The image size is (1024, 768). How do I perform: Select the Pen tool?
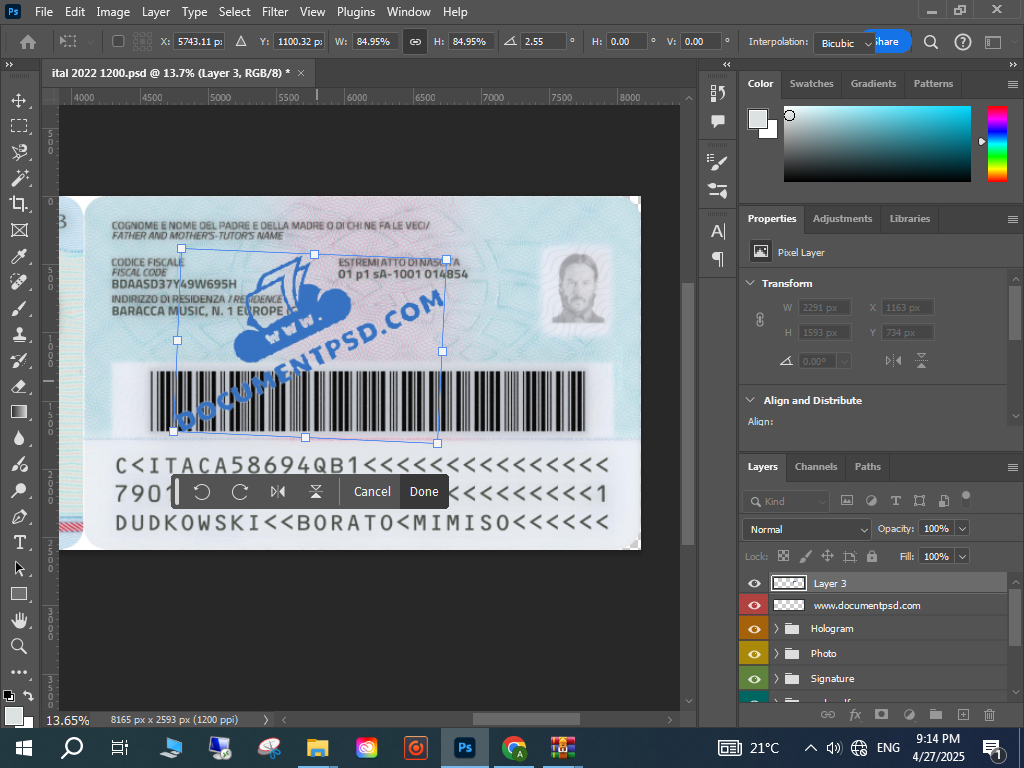coord(19,517)
